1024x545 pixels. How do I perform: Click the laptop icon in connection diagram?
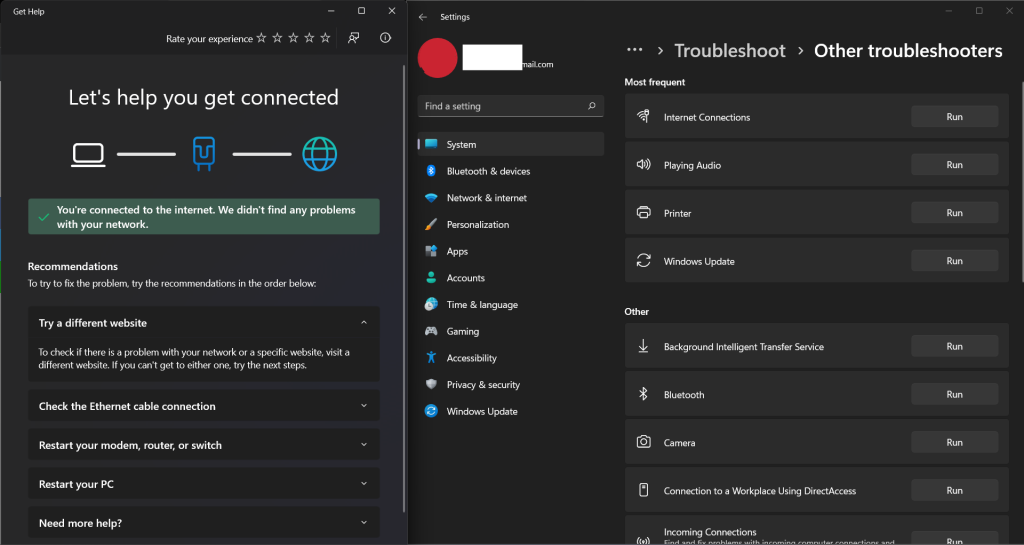click(88, 155)
